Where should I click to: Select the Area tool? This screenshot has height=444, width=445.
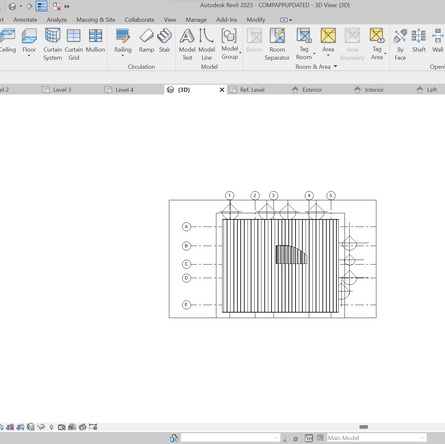328,40
